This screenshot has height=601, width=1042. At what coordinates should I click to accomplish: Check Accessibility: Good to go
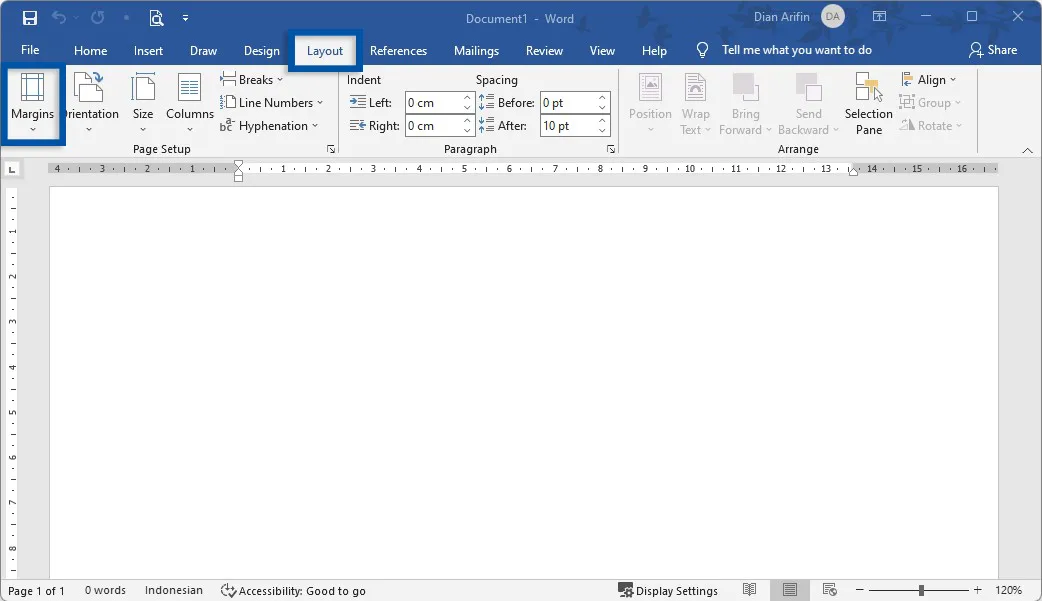(294, 590)
